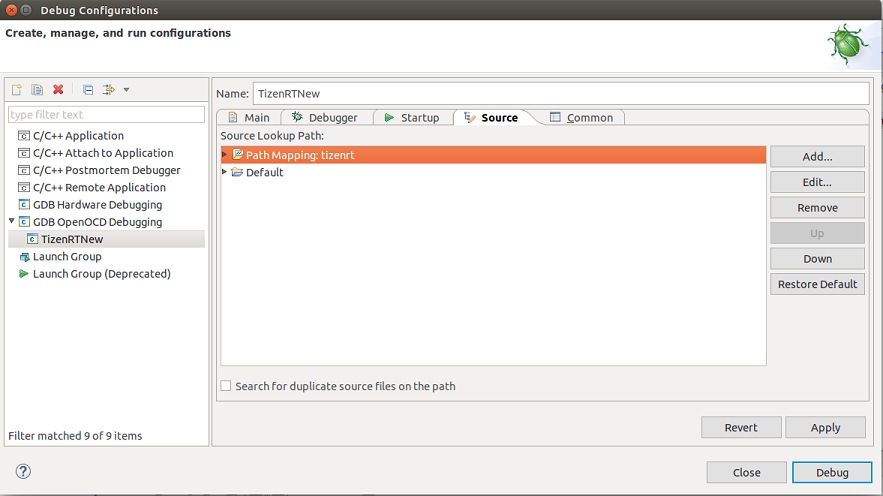The width and height of the screenshot is (883, 496).
Task: Expand the Default source lookup entry
Action: pyautogui.click(x=225, y=172)
